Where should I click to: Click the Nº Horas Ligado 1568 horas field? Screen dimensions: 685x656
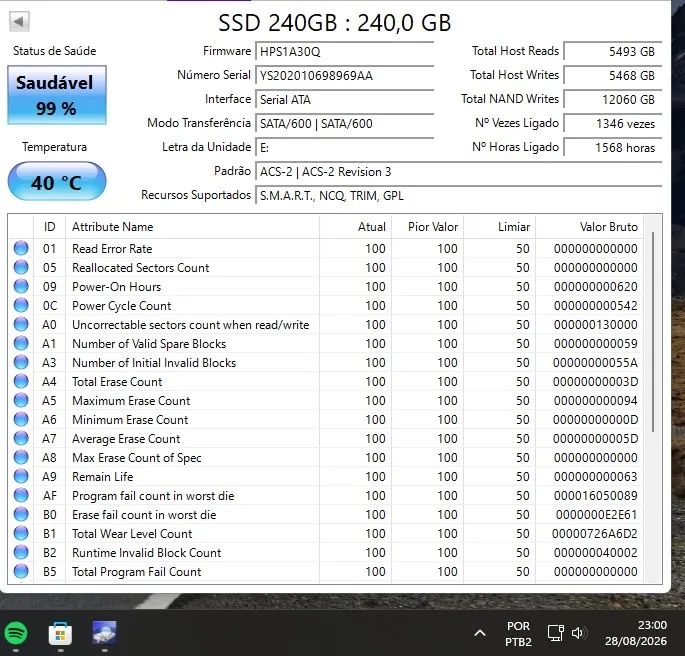(612, 148)
